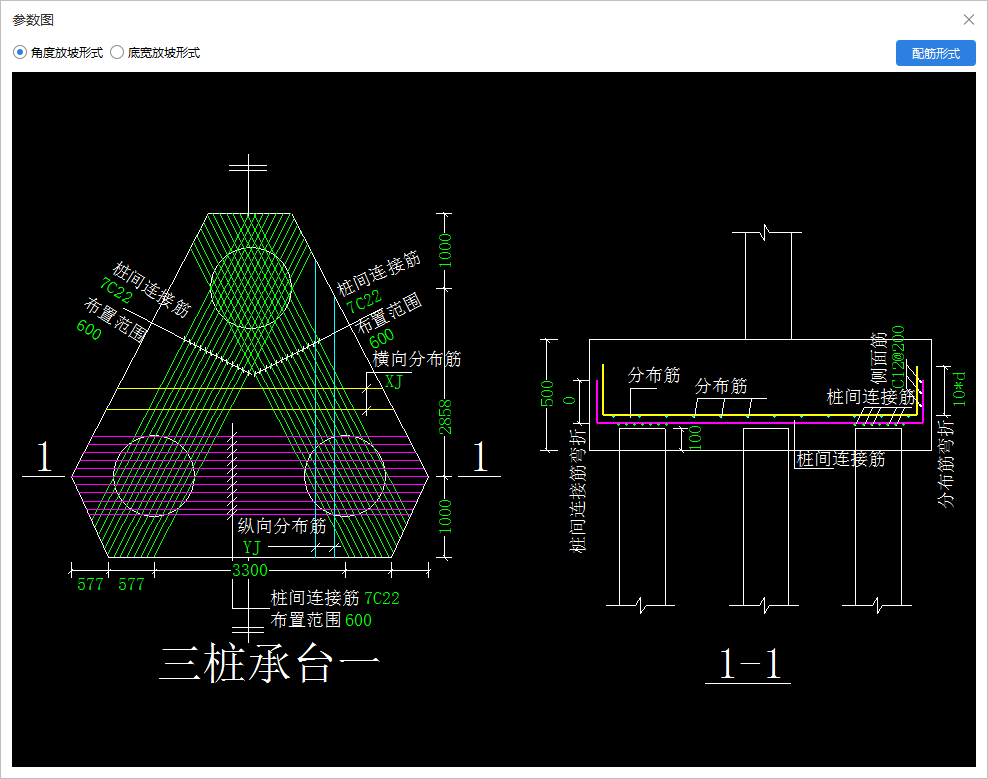
Task: Click the 配筋形式 button
Action: coord(936,54)
